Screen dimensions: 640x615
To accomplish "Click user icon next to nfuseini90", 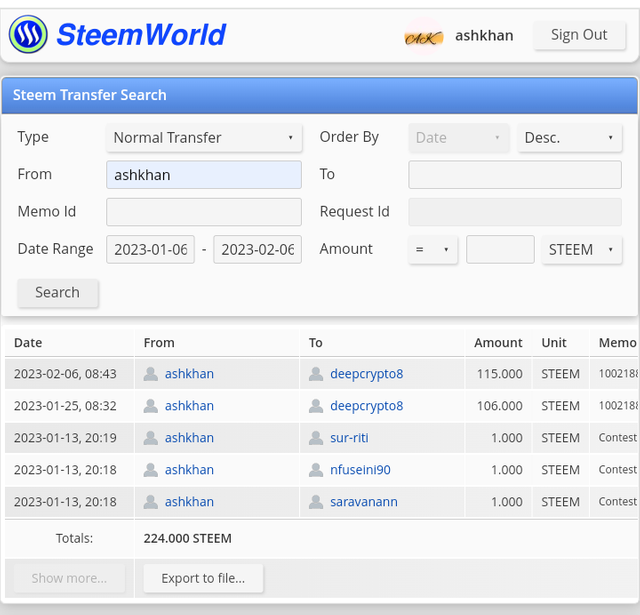I will pos(316,470).
